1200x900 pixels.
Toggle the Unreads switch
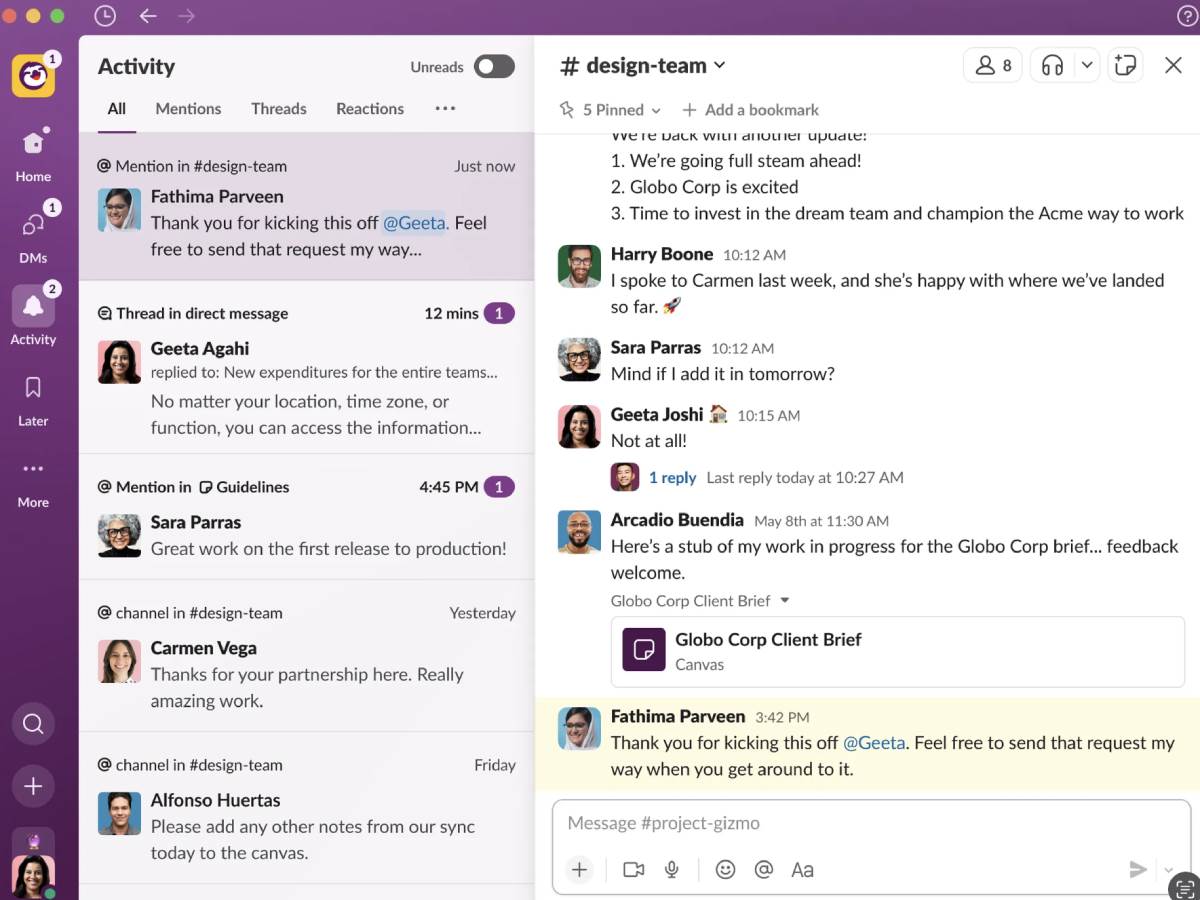point(494,67)
